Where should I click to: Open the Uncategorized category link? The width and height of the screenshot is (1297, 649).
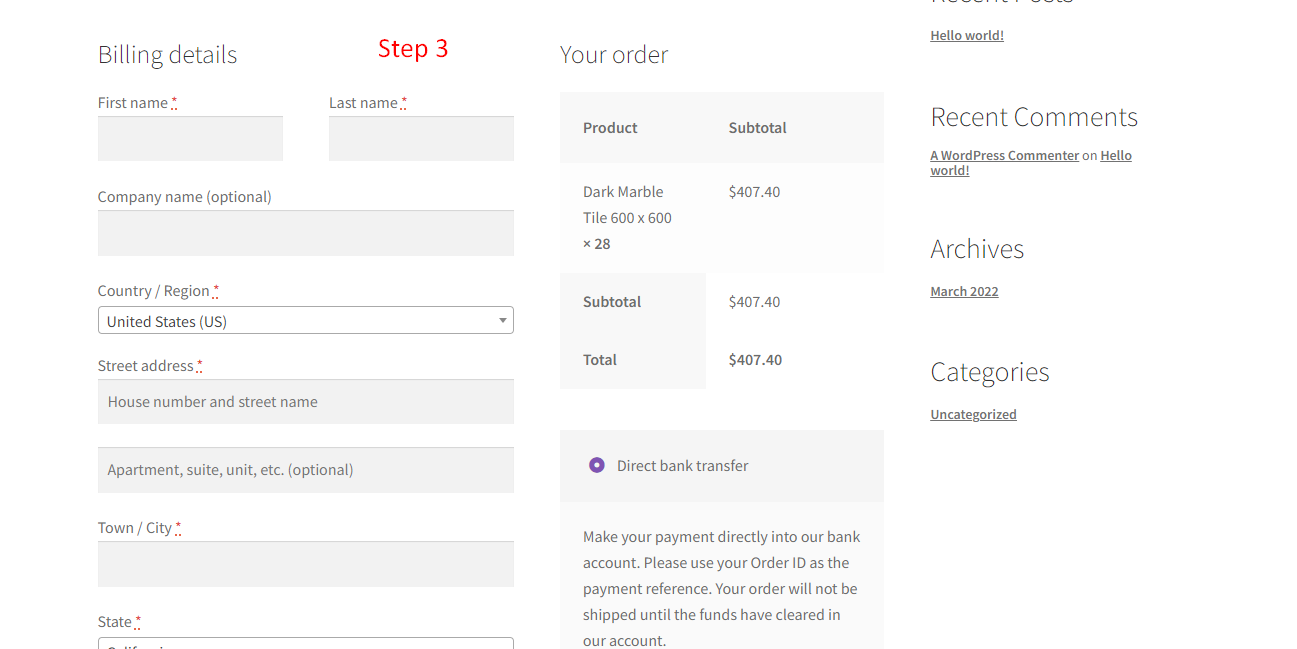tap(973, 414)
